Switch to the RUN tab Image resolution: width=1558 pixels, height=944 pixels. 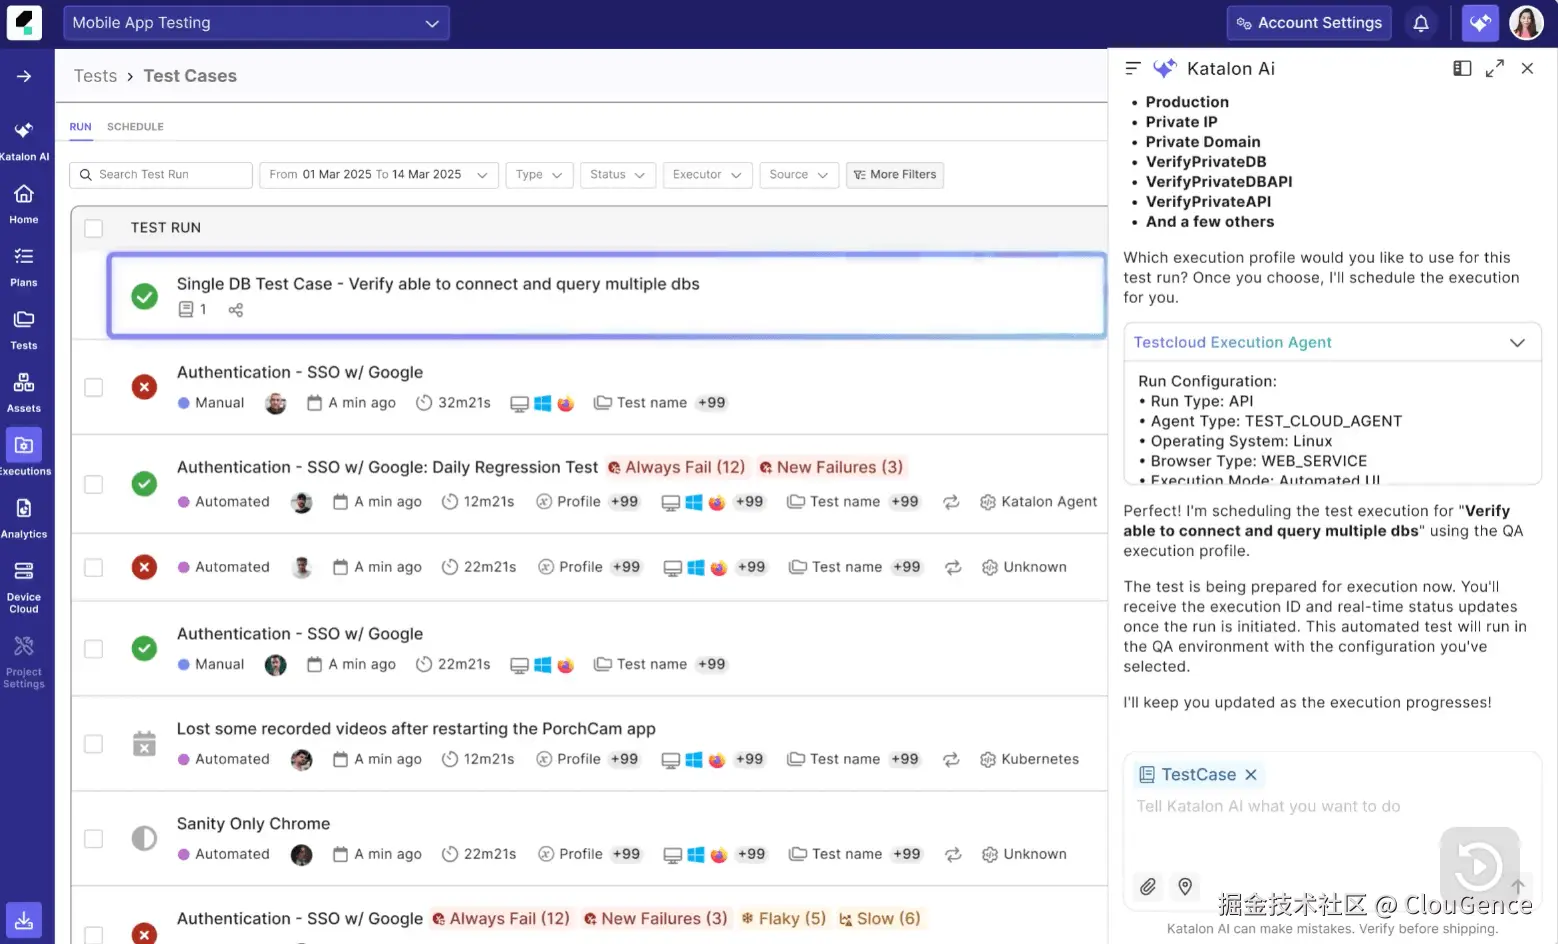(x=80, y=127)
